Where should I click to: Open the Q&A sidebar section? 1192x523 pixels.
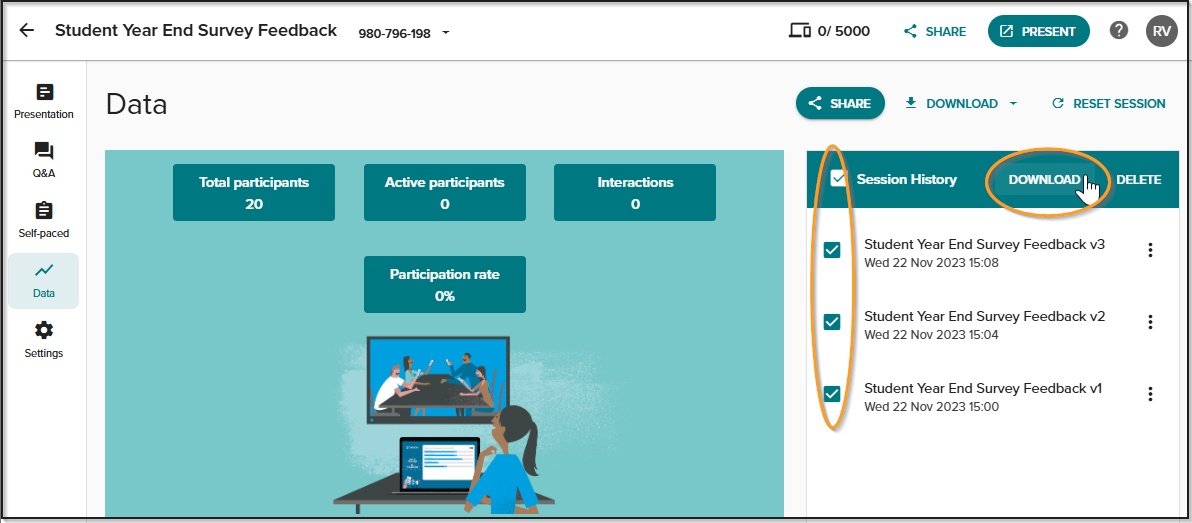[x=44, y=160]
